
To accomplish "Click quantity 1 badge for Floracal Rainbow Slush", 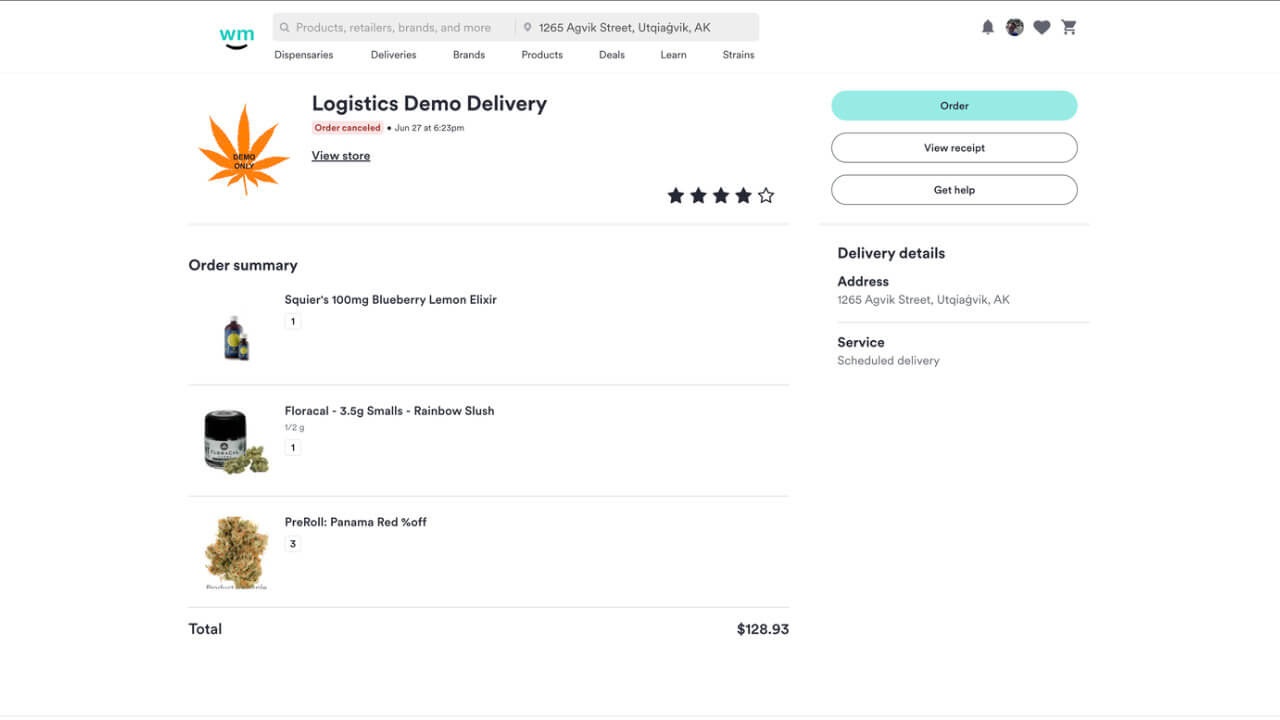I will click(x=293, y=448).
